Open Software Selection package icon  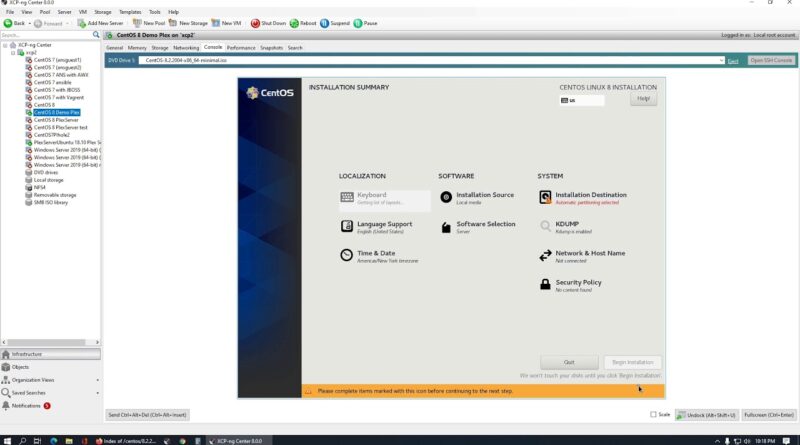446,227
